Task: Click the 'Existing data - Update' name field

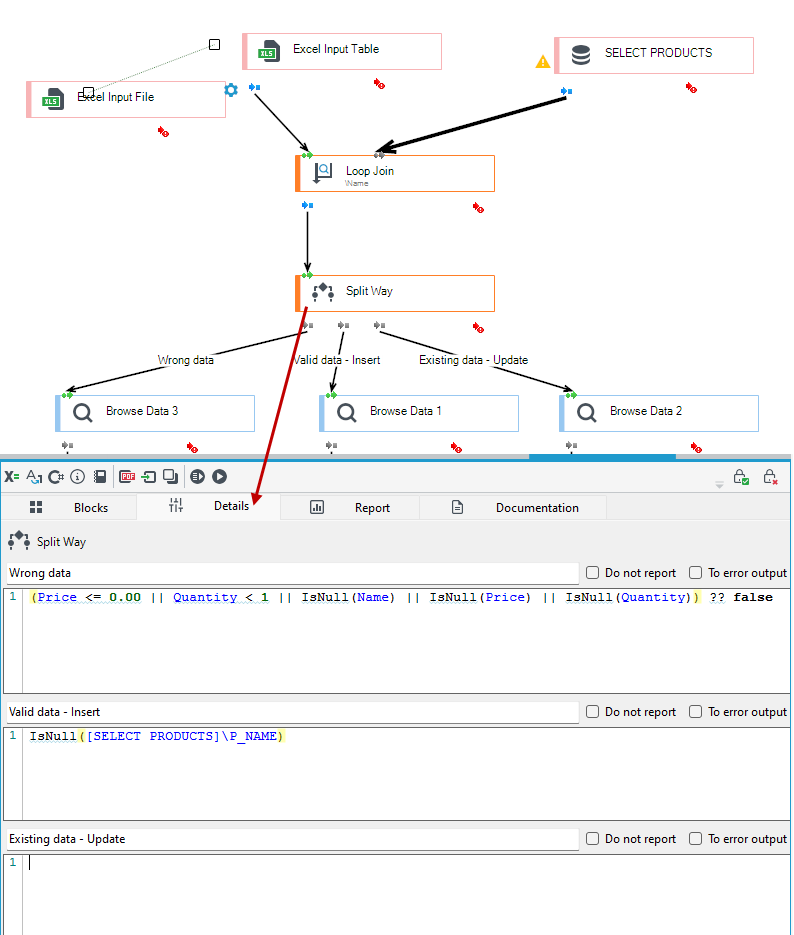Action: (x=292, y=839)
